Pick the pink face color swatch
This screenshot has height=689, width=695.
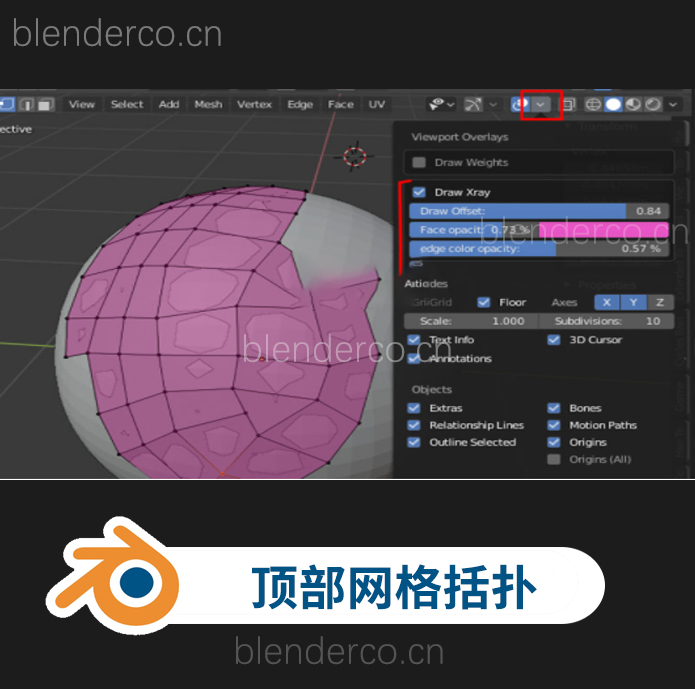point(603,230)
